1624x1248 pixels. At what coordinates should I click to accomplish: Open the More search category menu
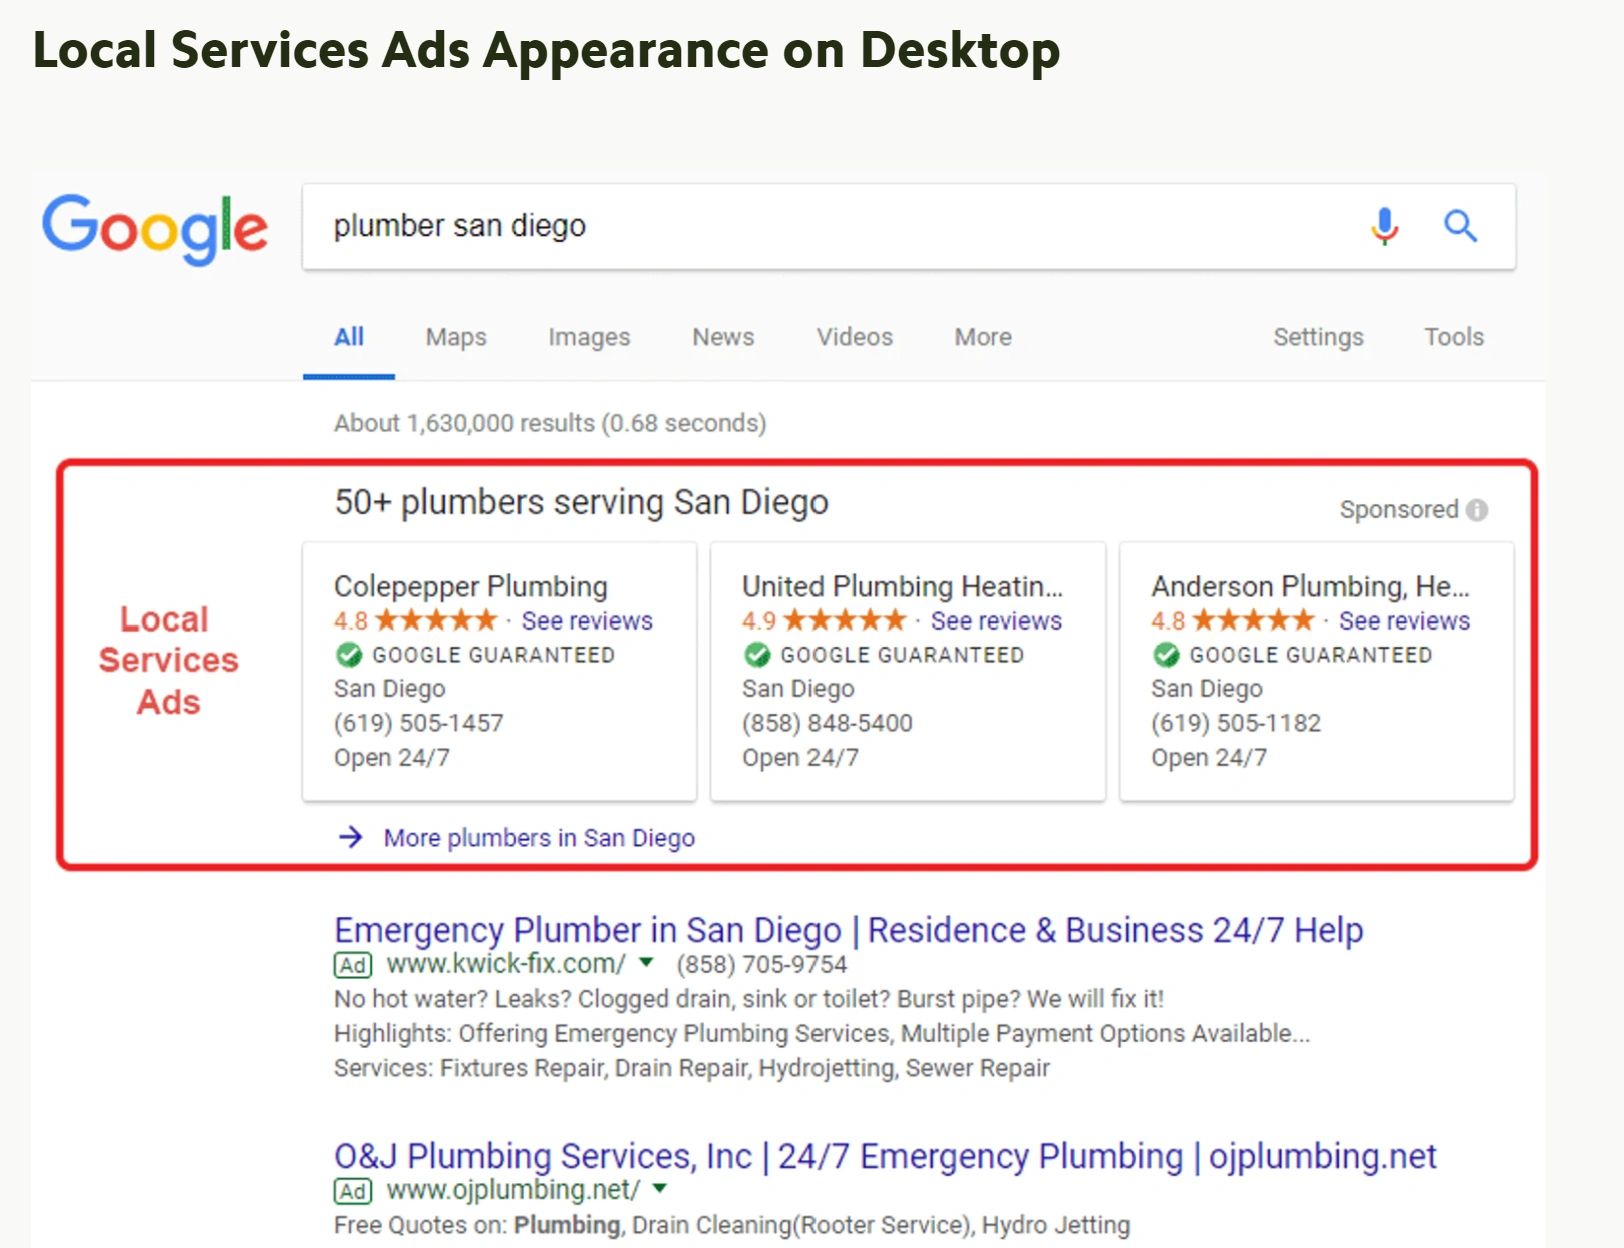pos(982,337)
